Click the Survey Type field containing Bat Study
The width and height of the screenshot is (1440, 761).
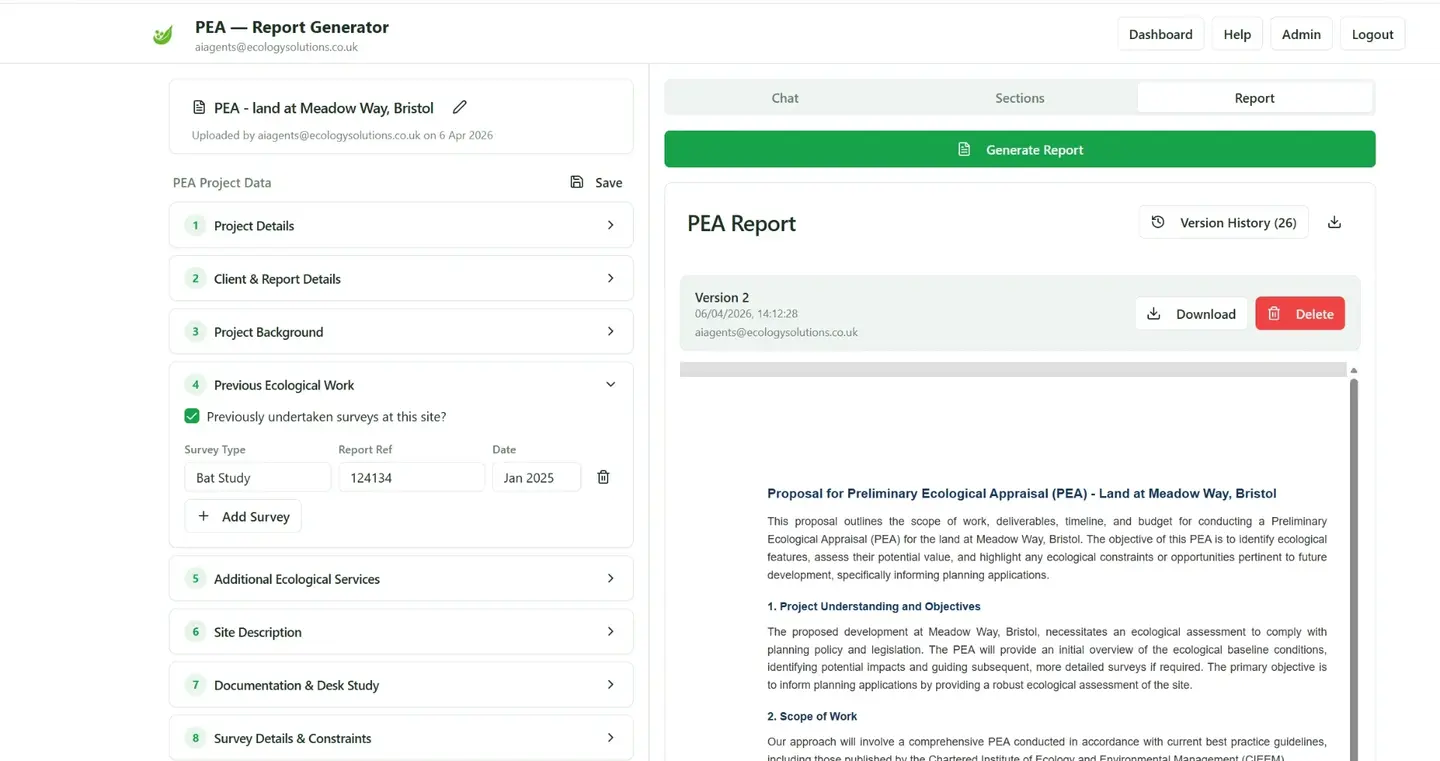point(258,477)
